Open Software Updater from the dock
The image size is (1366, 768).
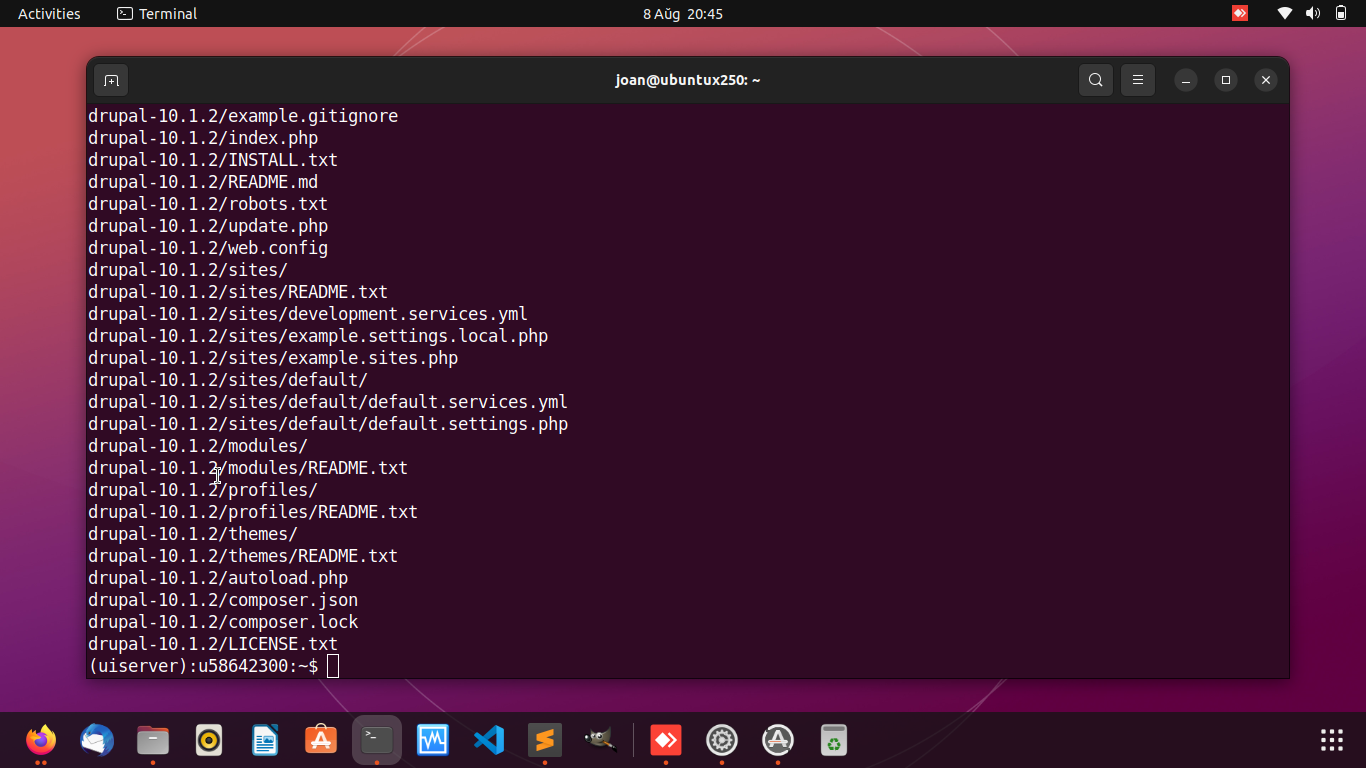coord(778,740)
